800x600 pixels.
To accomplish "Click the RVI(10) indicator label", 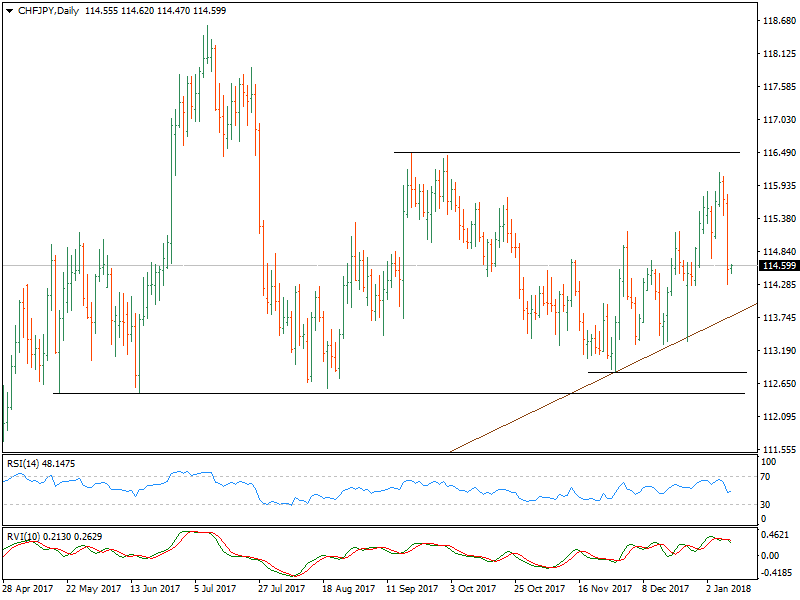I will [x=25, y=535].
